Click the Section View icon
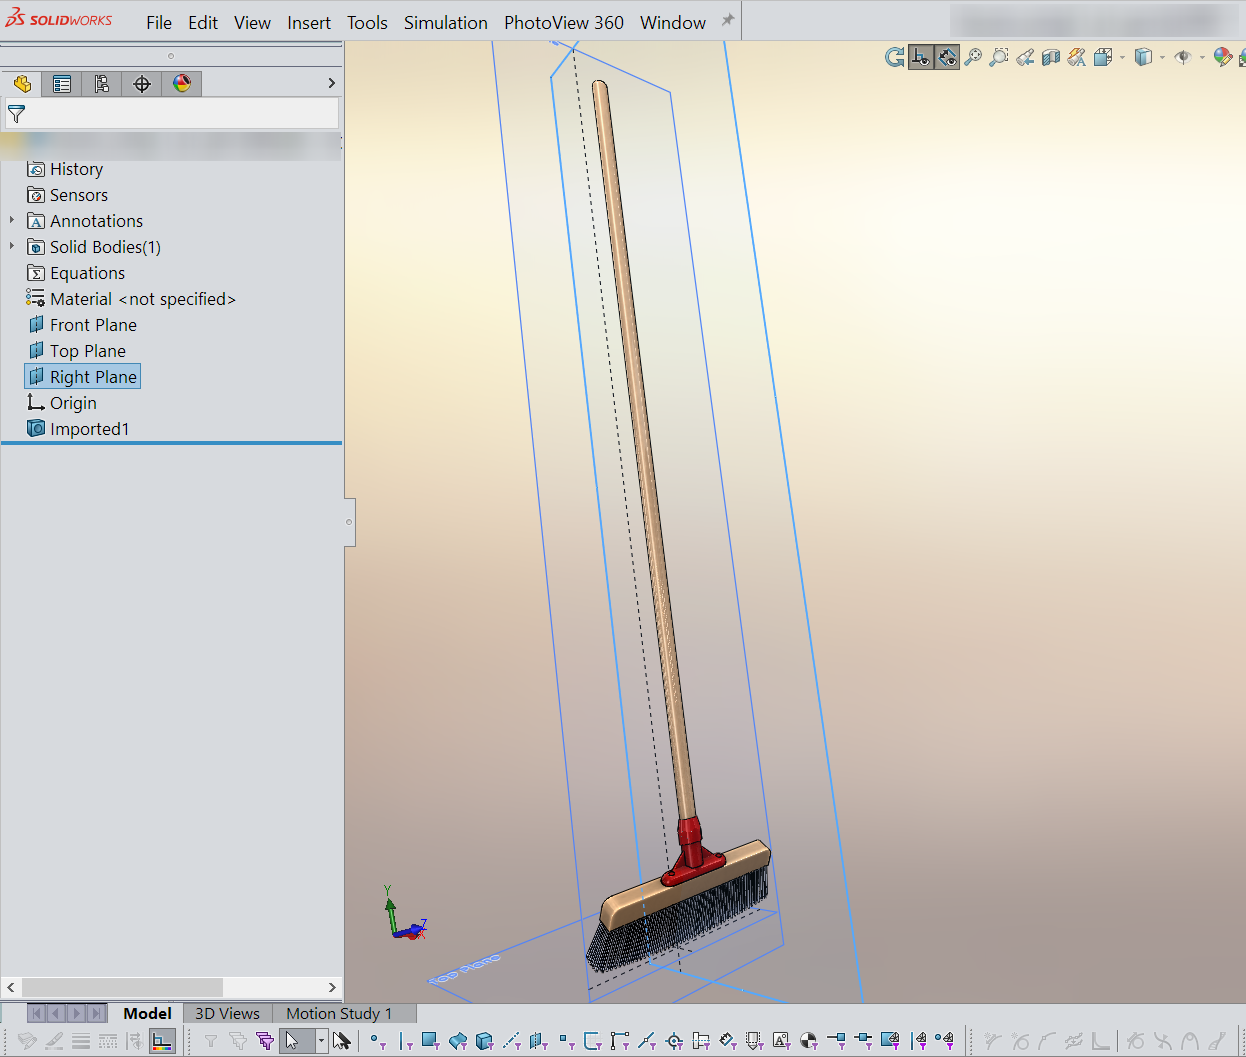1246x1057 pixels. (x=1051, y=57)
